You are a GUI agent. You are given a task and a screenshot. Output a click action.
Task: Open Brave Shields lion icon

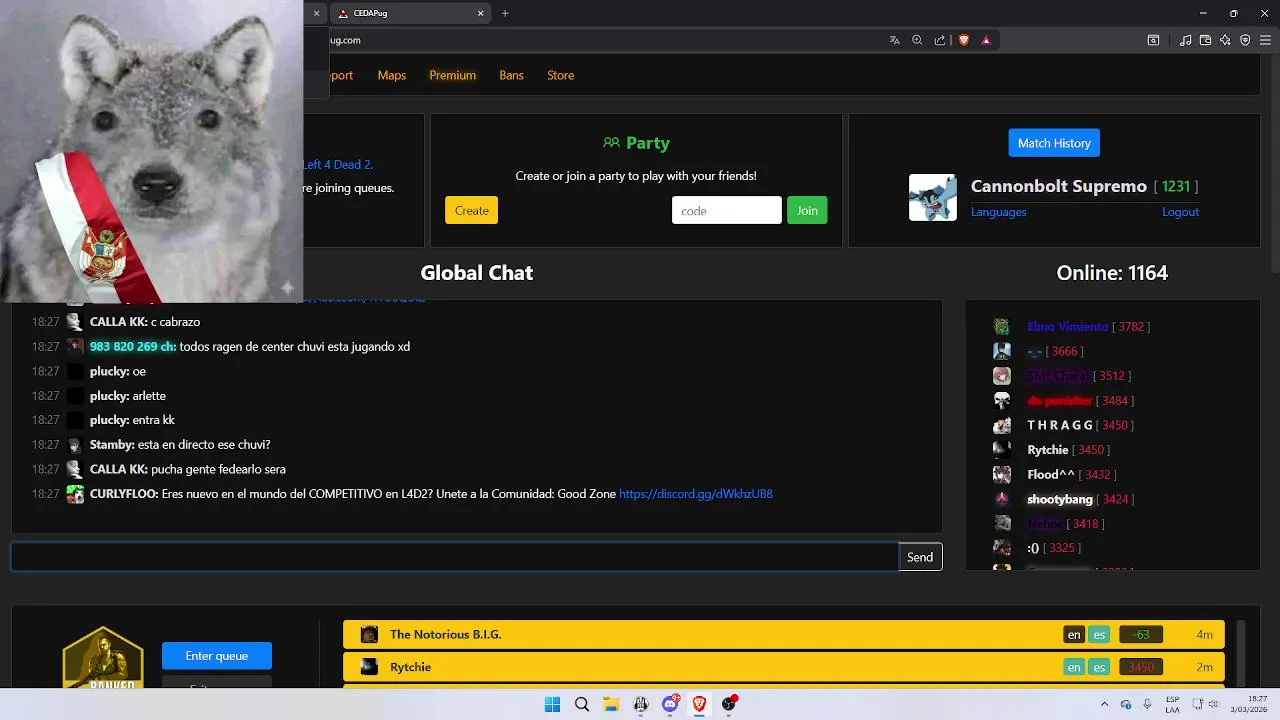click(x=964, y=40)
